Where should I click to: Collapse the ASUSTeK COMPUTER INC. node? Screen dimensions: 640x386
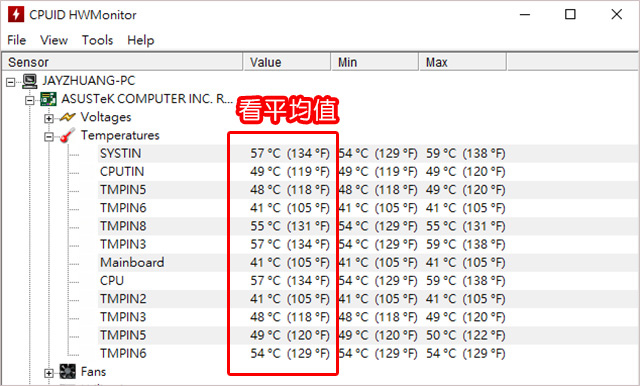point(30,100)
